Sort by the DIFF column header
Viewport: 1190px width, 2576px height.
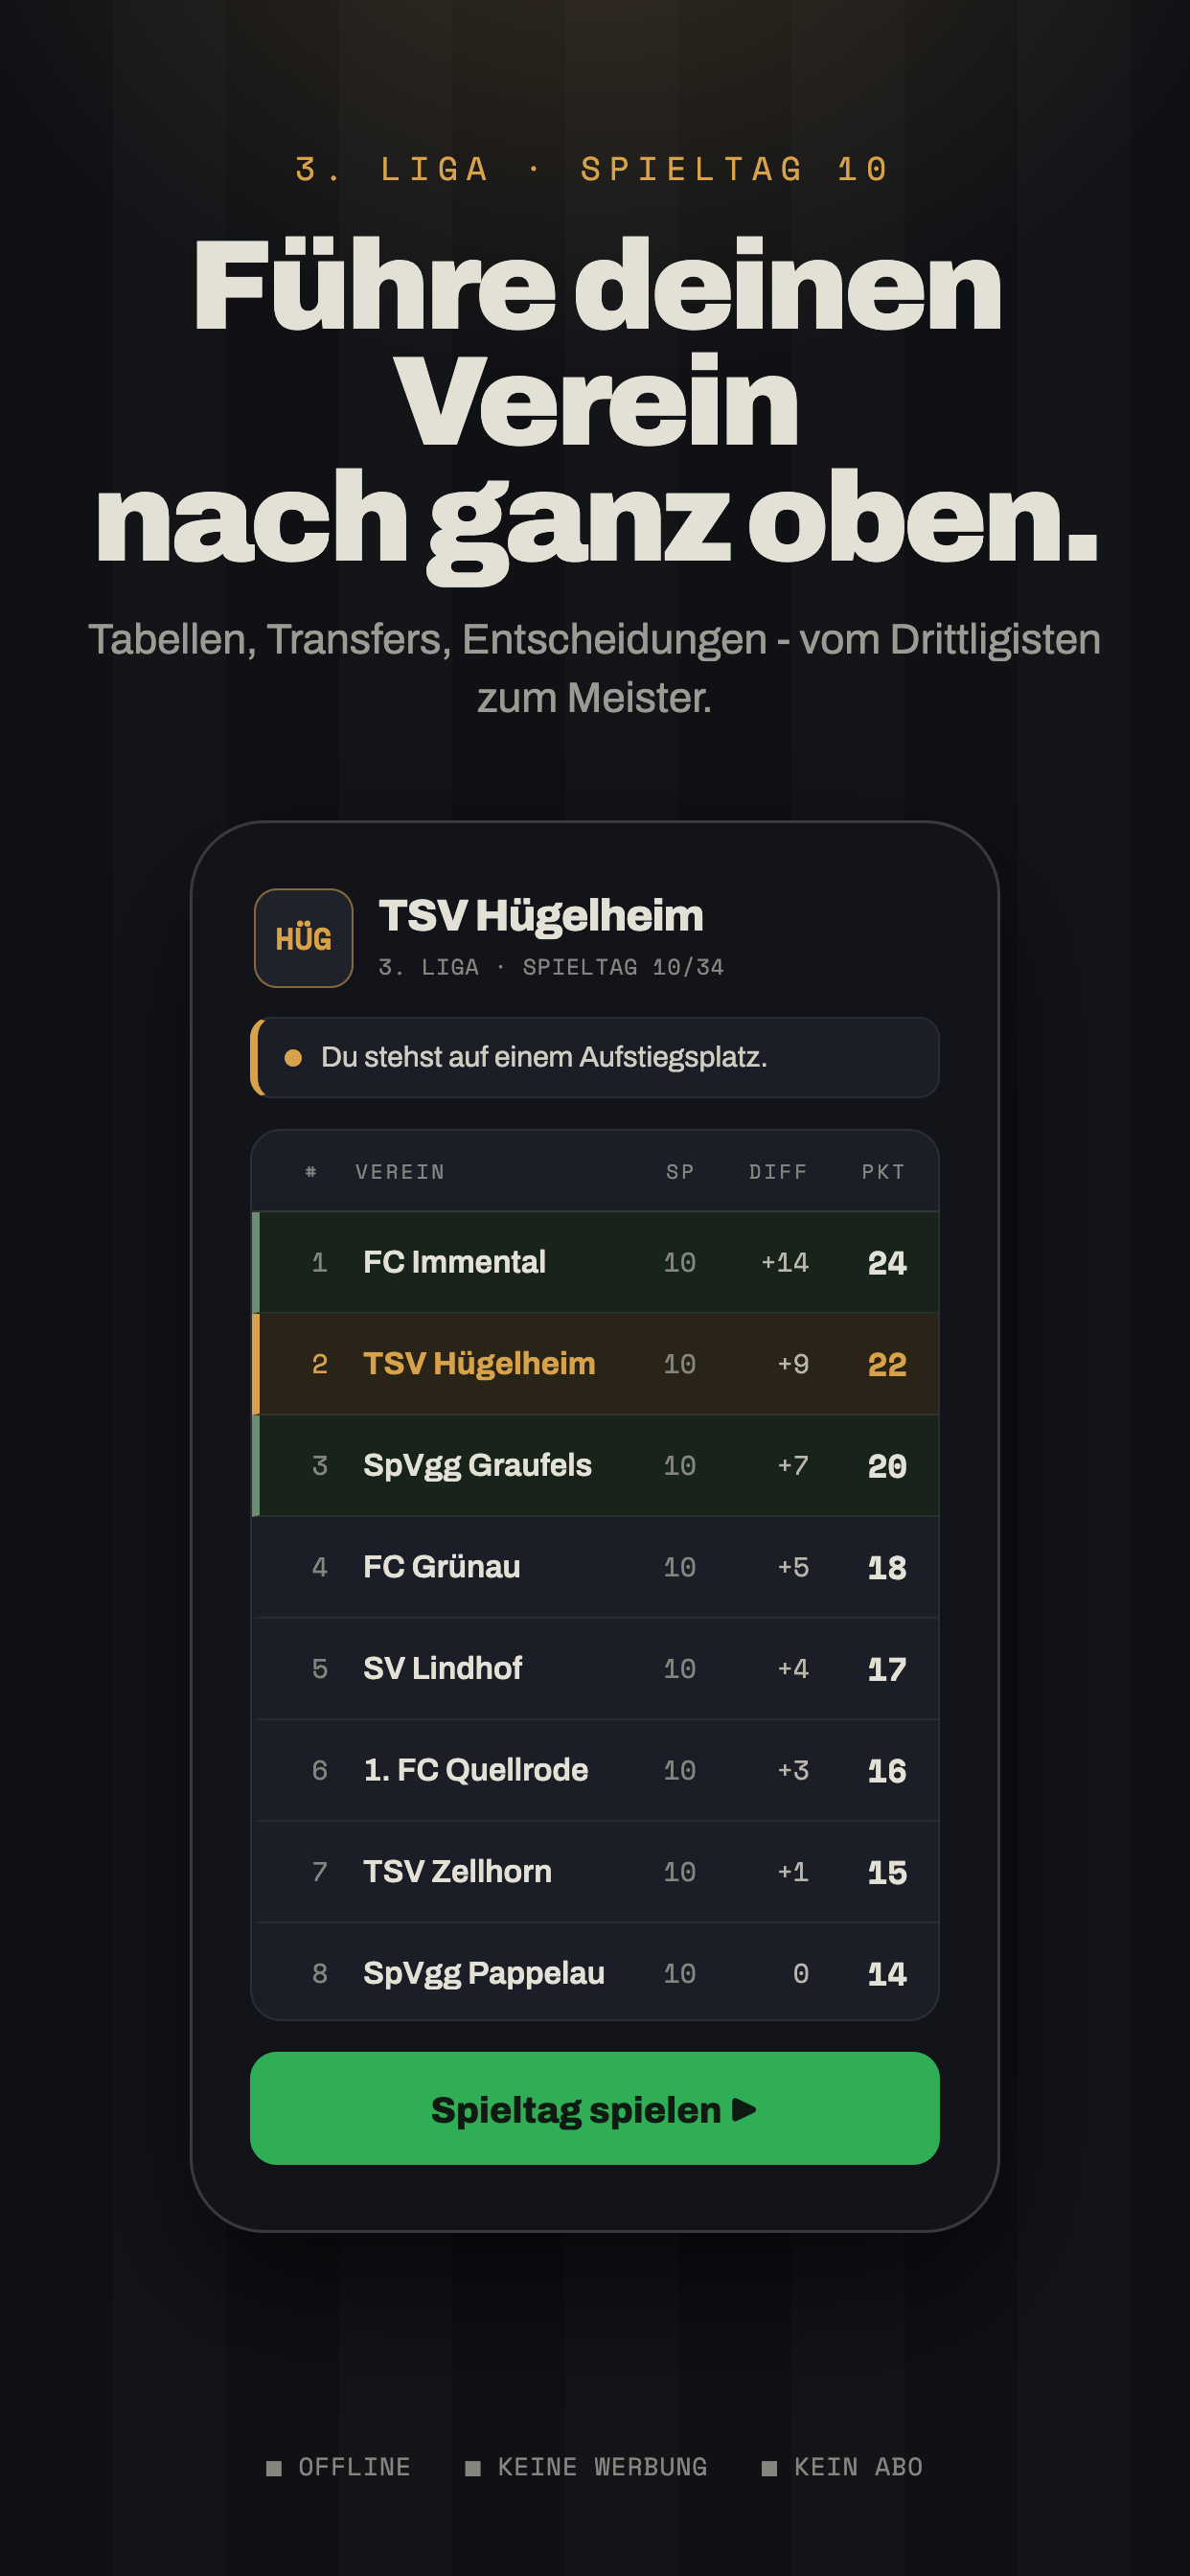point(778,1172)
